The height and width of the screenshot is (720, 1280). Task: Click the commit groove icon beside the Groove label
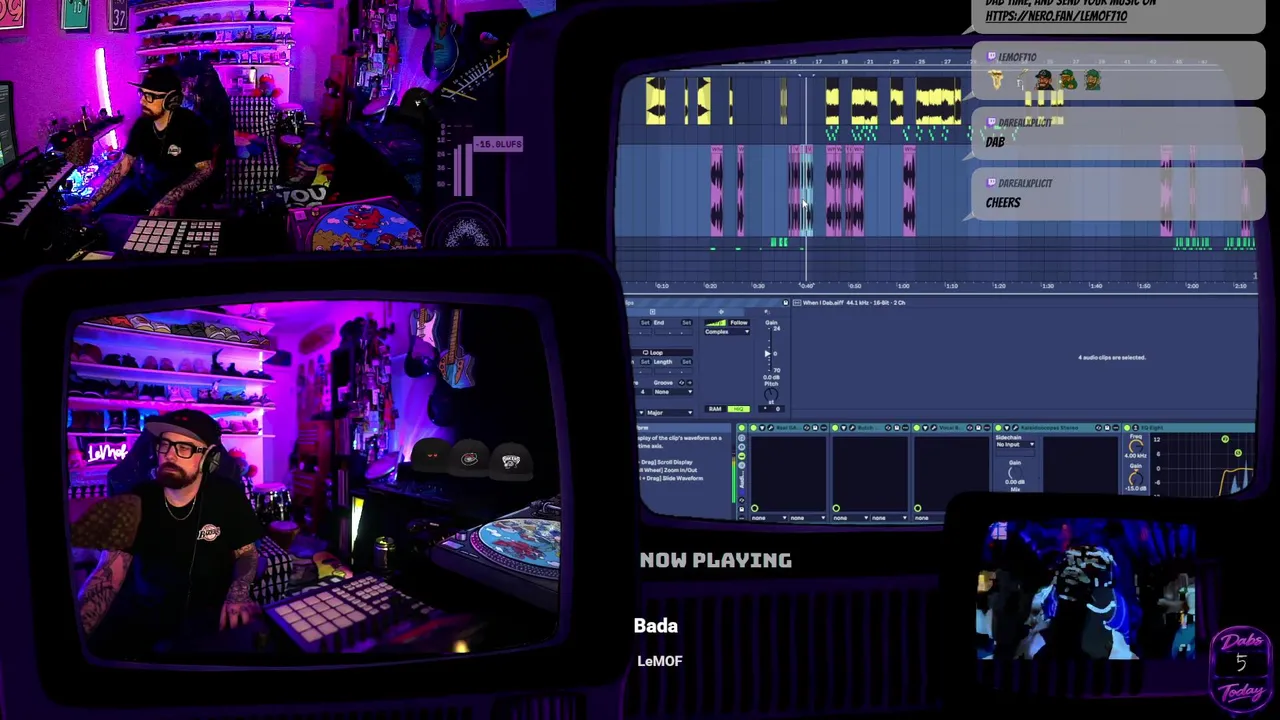pos(690,383)
